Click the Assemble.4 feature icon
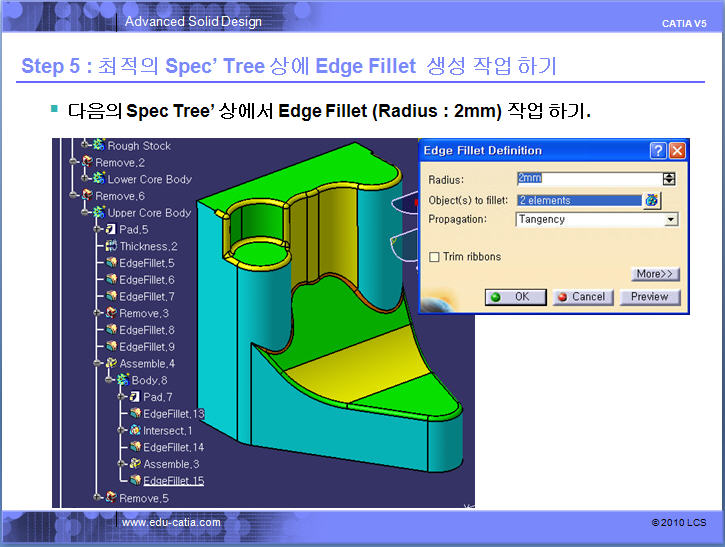 111,363
